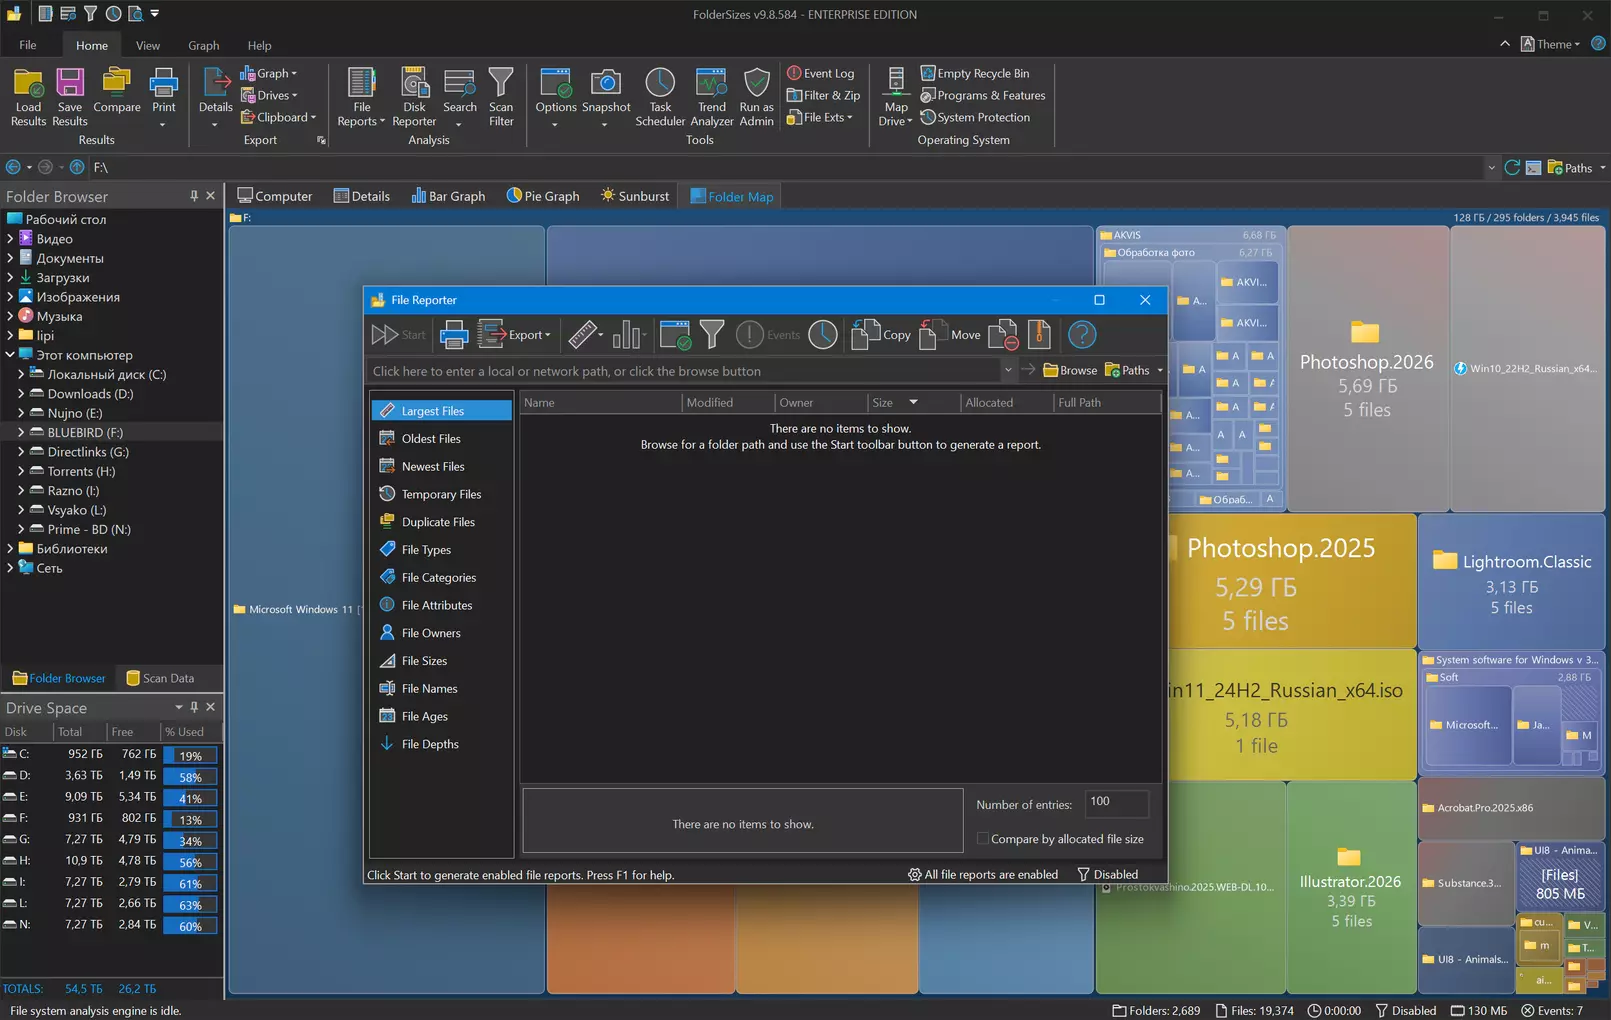
Task: Select Duplicate Files report
Action: (x=438, y=522)
